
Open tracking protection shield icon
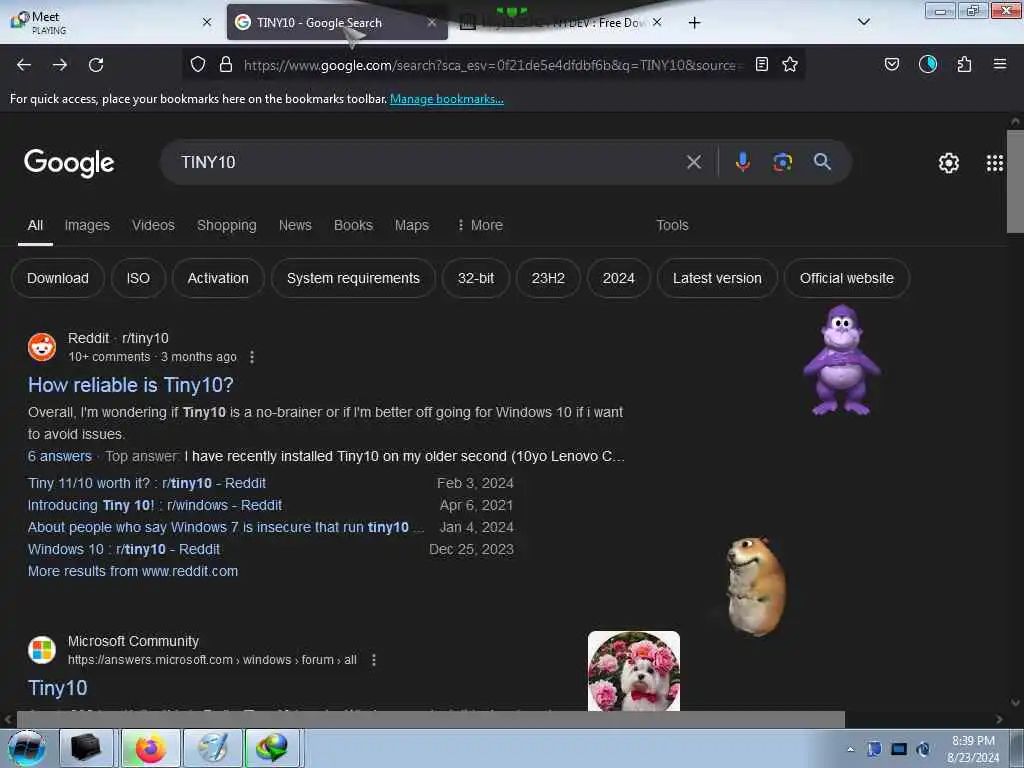[198, 64]
